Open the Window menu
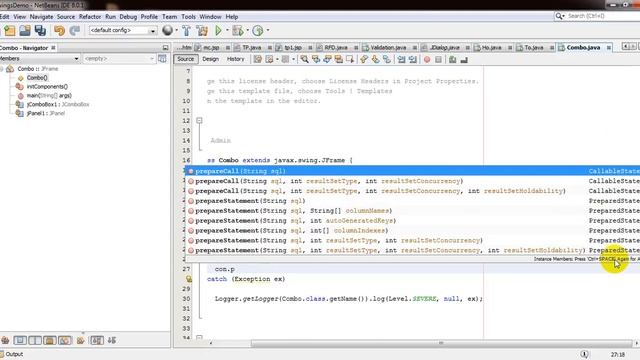Screen dimensions: 640x360 pos(210,17)
